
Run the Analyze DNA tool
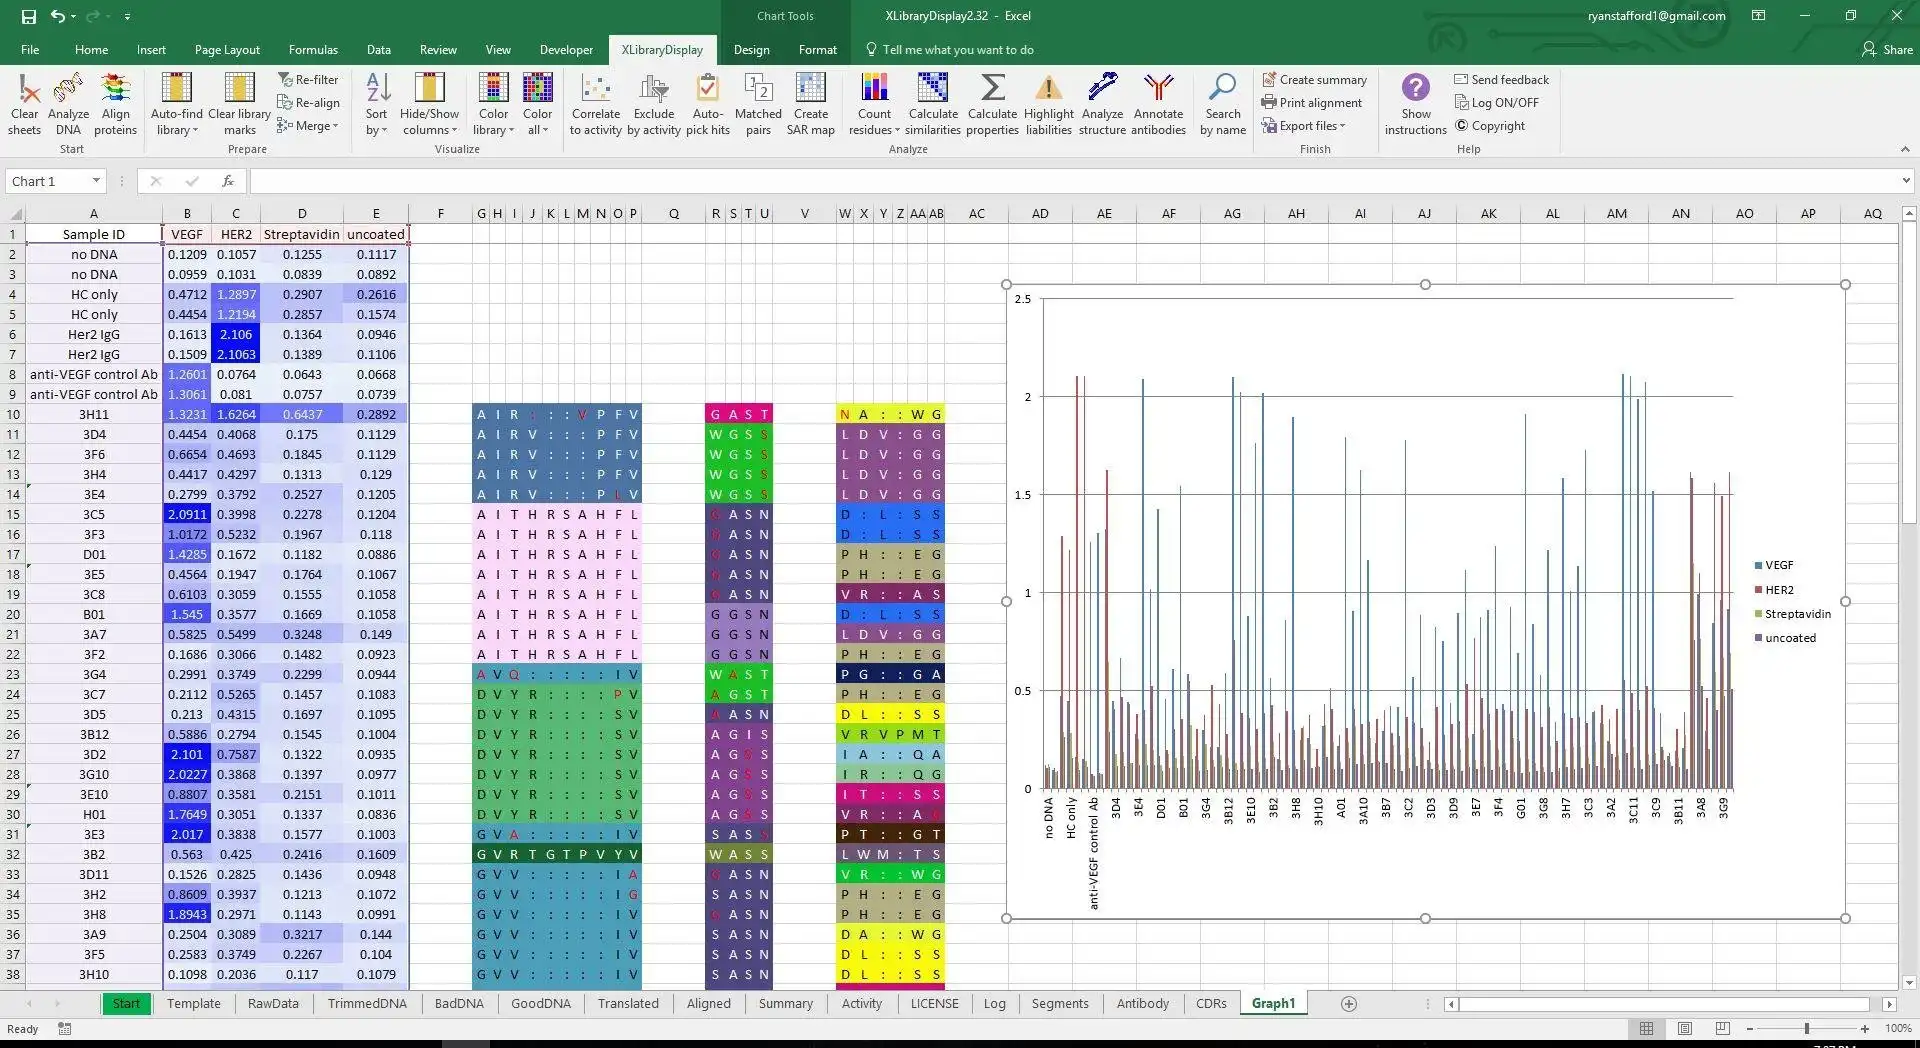pyautogui.click(x=68, y=104)
